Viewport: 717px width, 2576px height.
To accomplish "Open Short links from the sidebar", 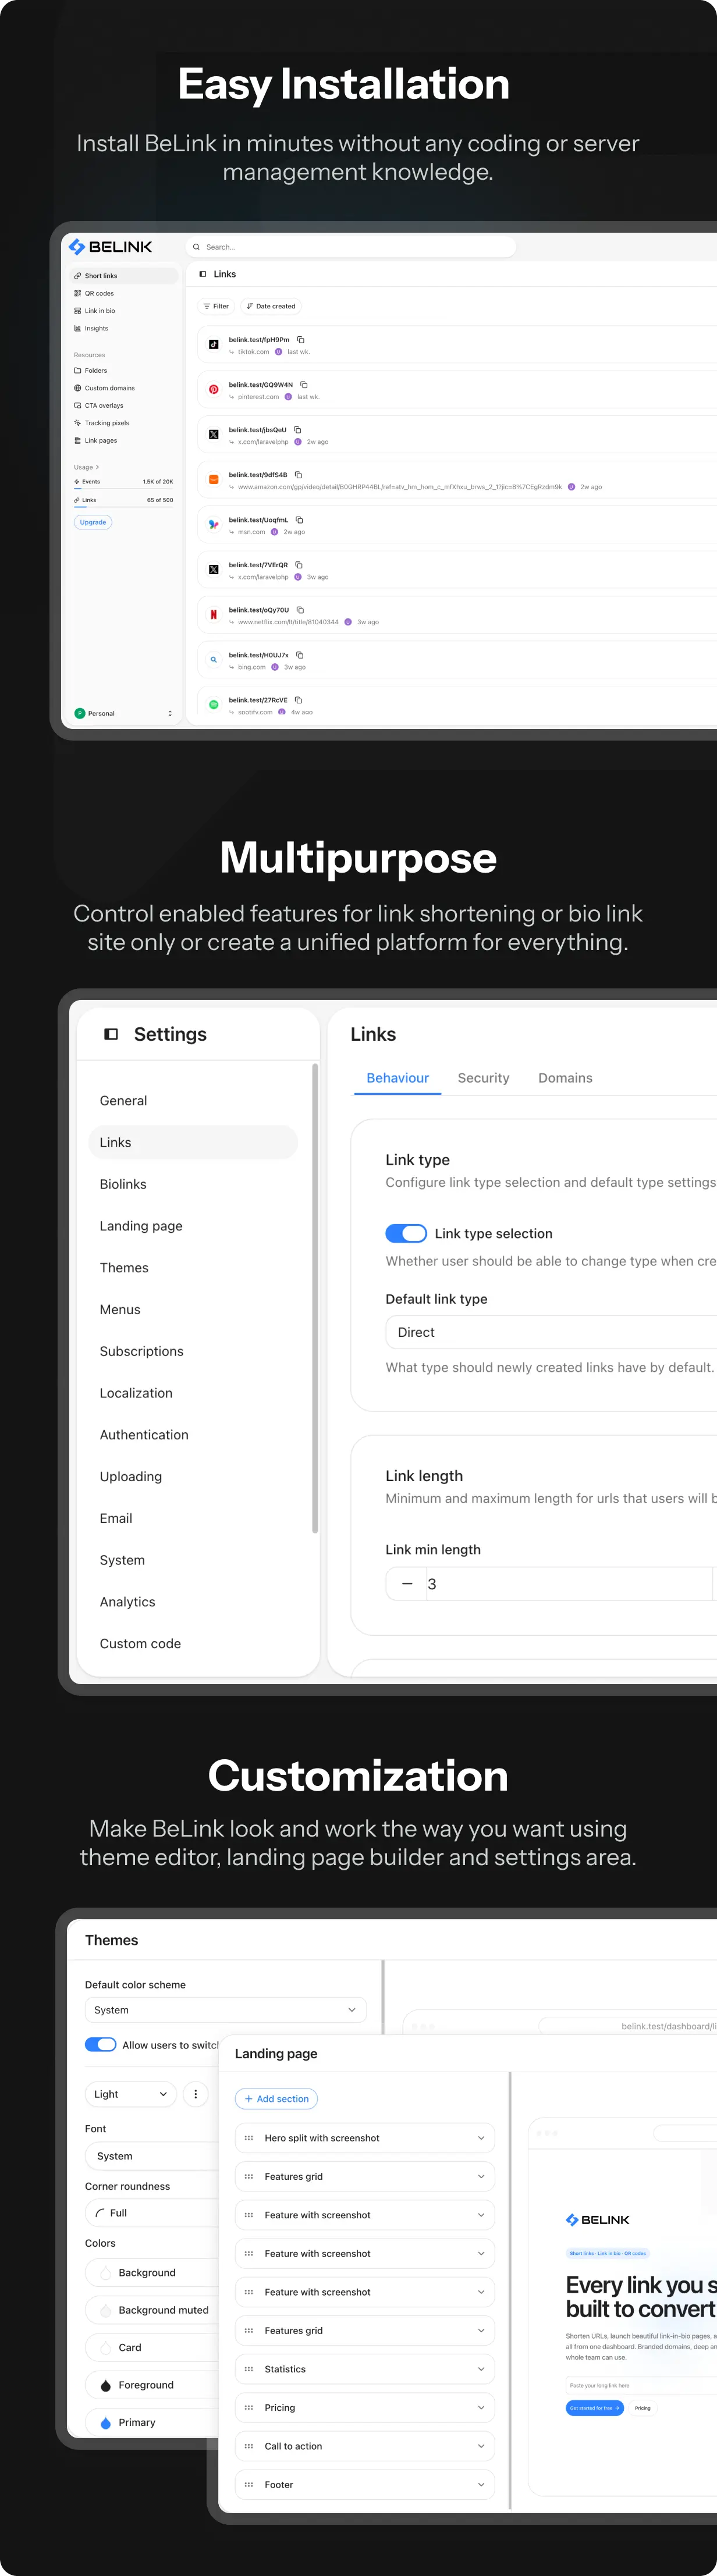I will pyautogui.click(x=124, y=276).
